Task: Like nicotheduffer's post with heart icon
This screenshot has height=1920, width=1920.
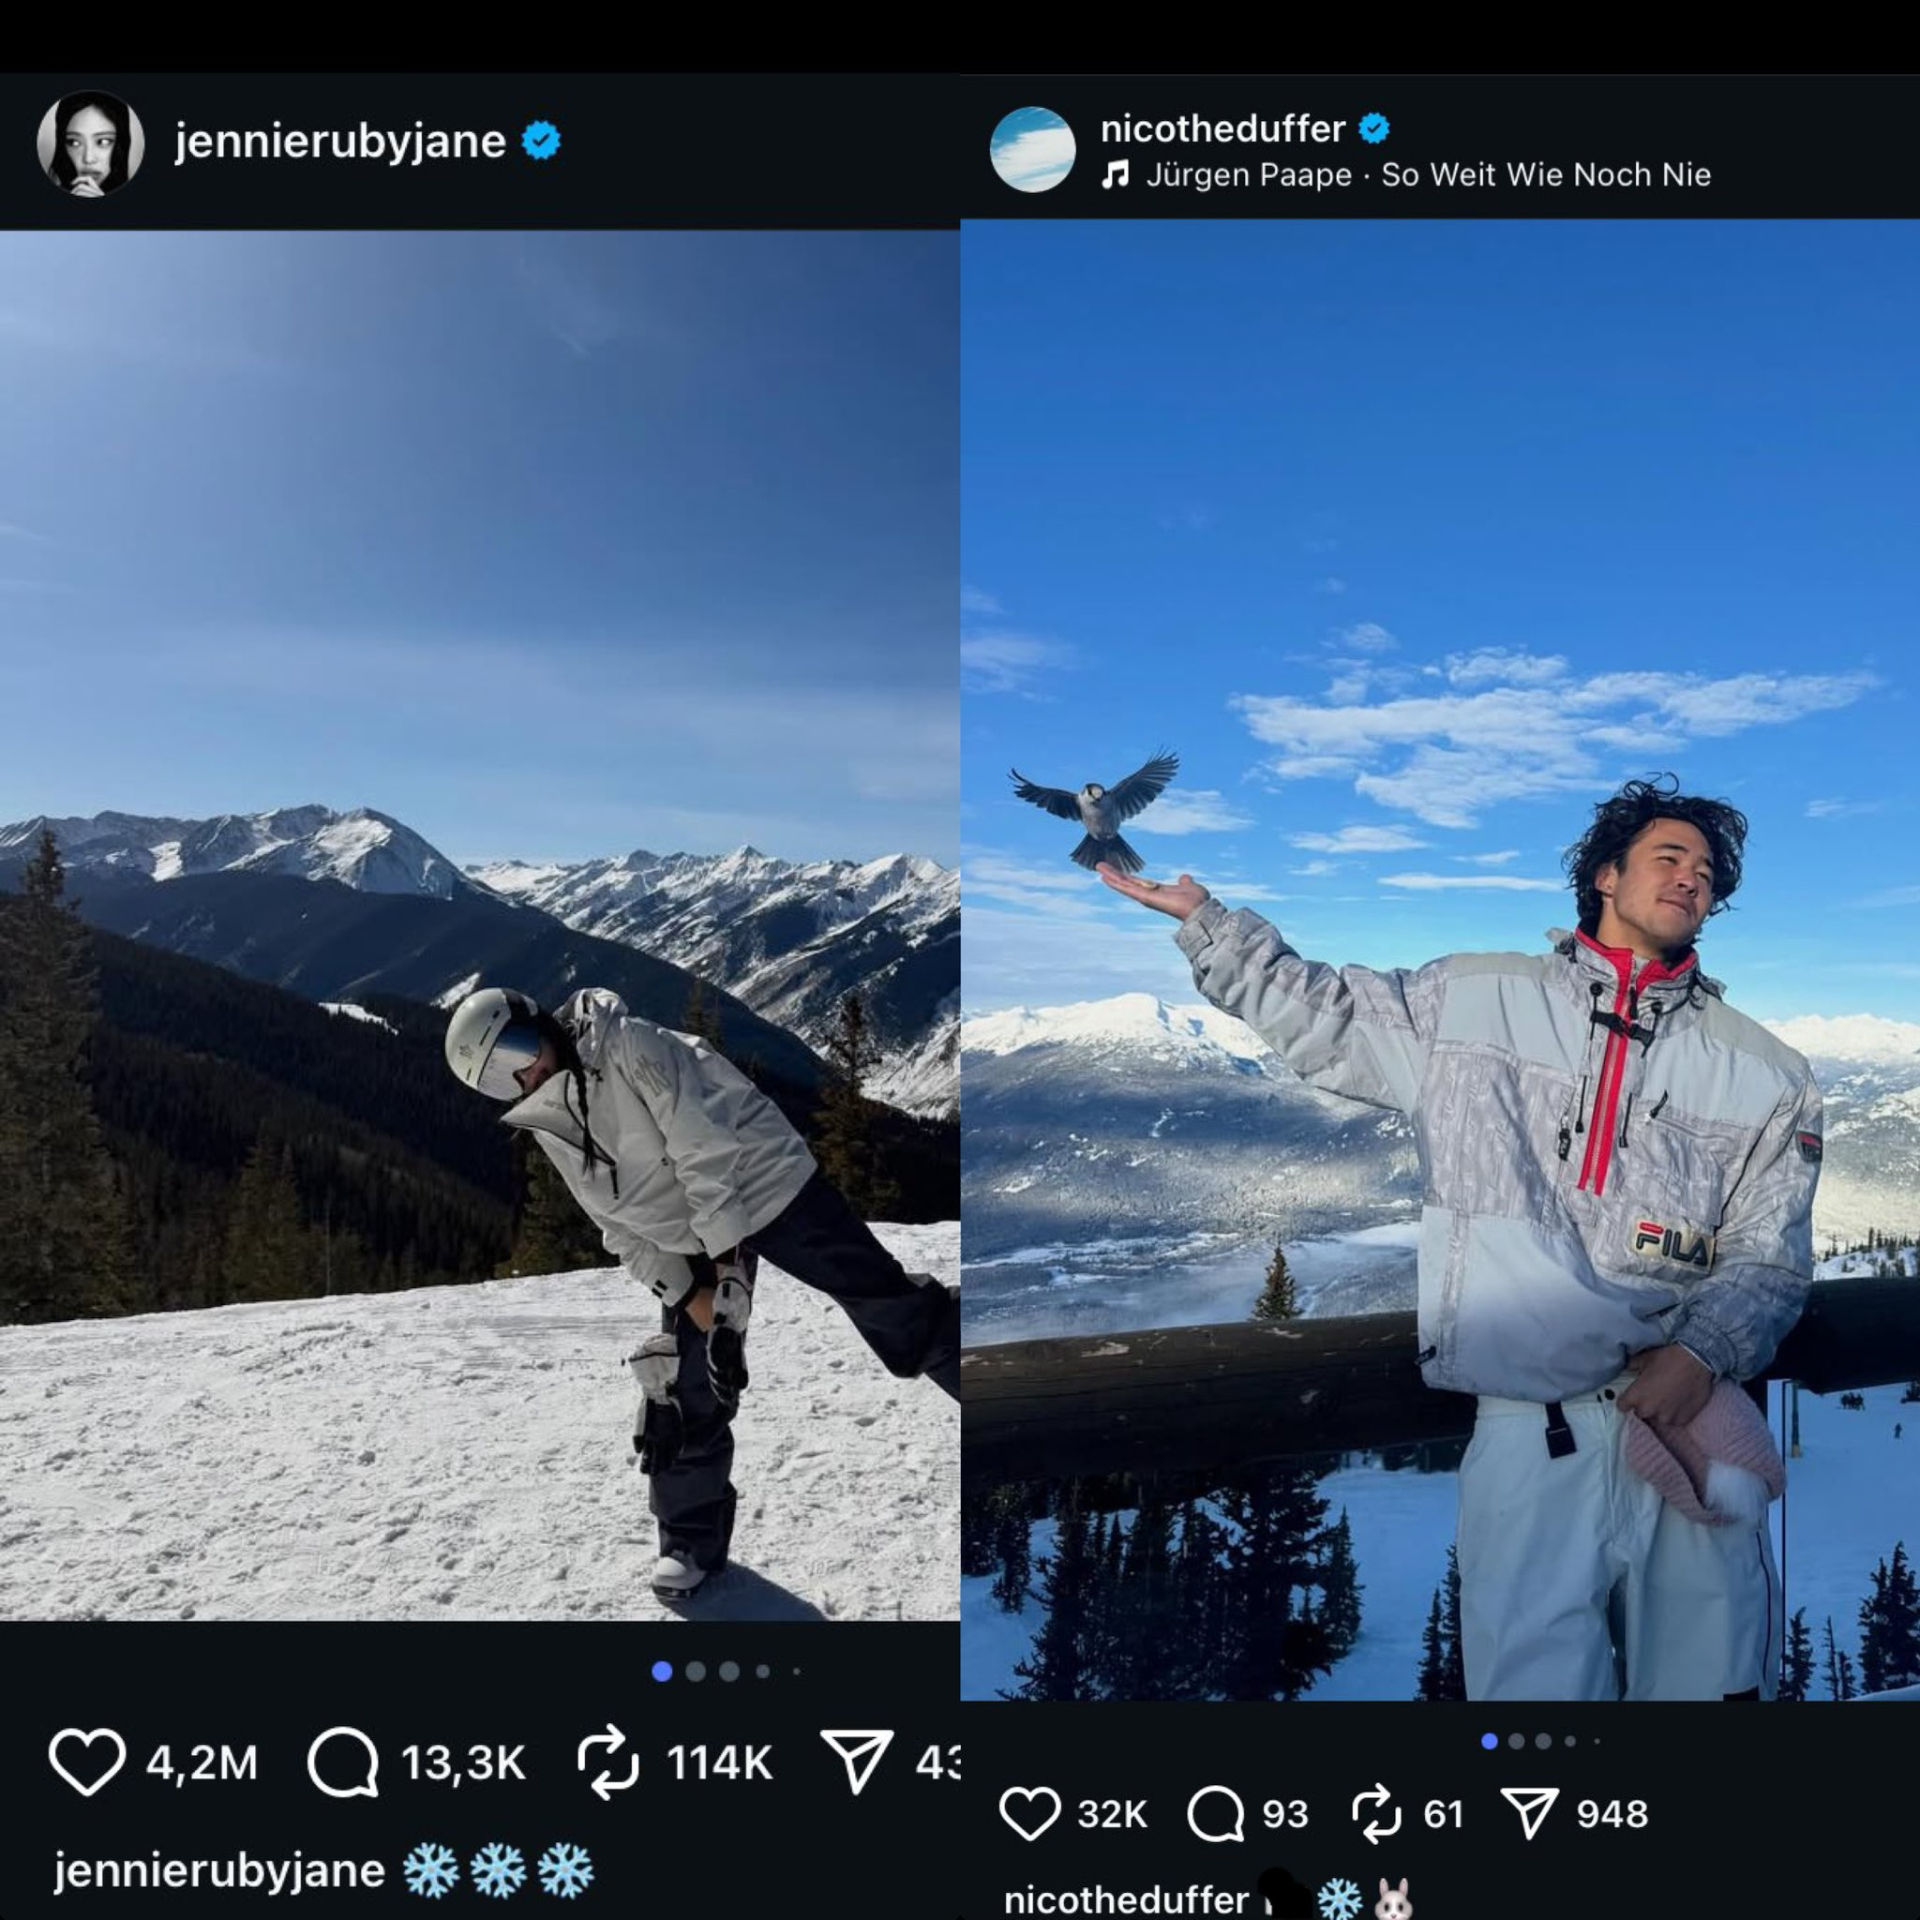Action: pos(1029,1814)
